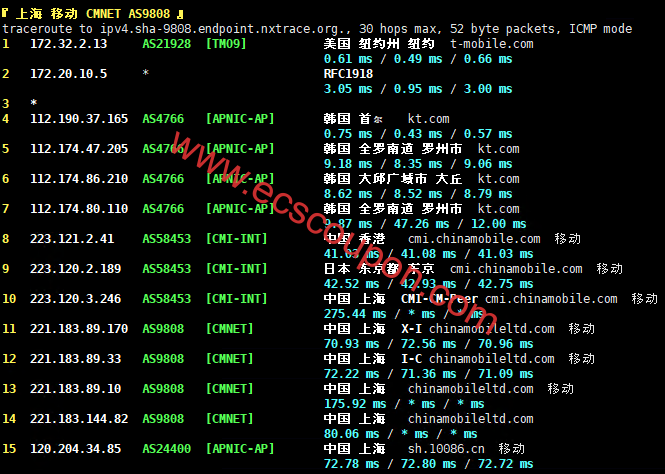The width and height of the screenshot is (665, 474).
Task: Click the IP address 223.120.2.189
Action: pyautogui.click(x=75, y=269)
